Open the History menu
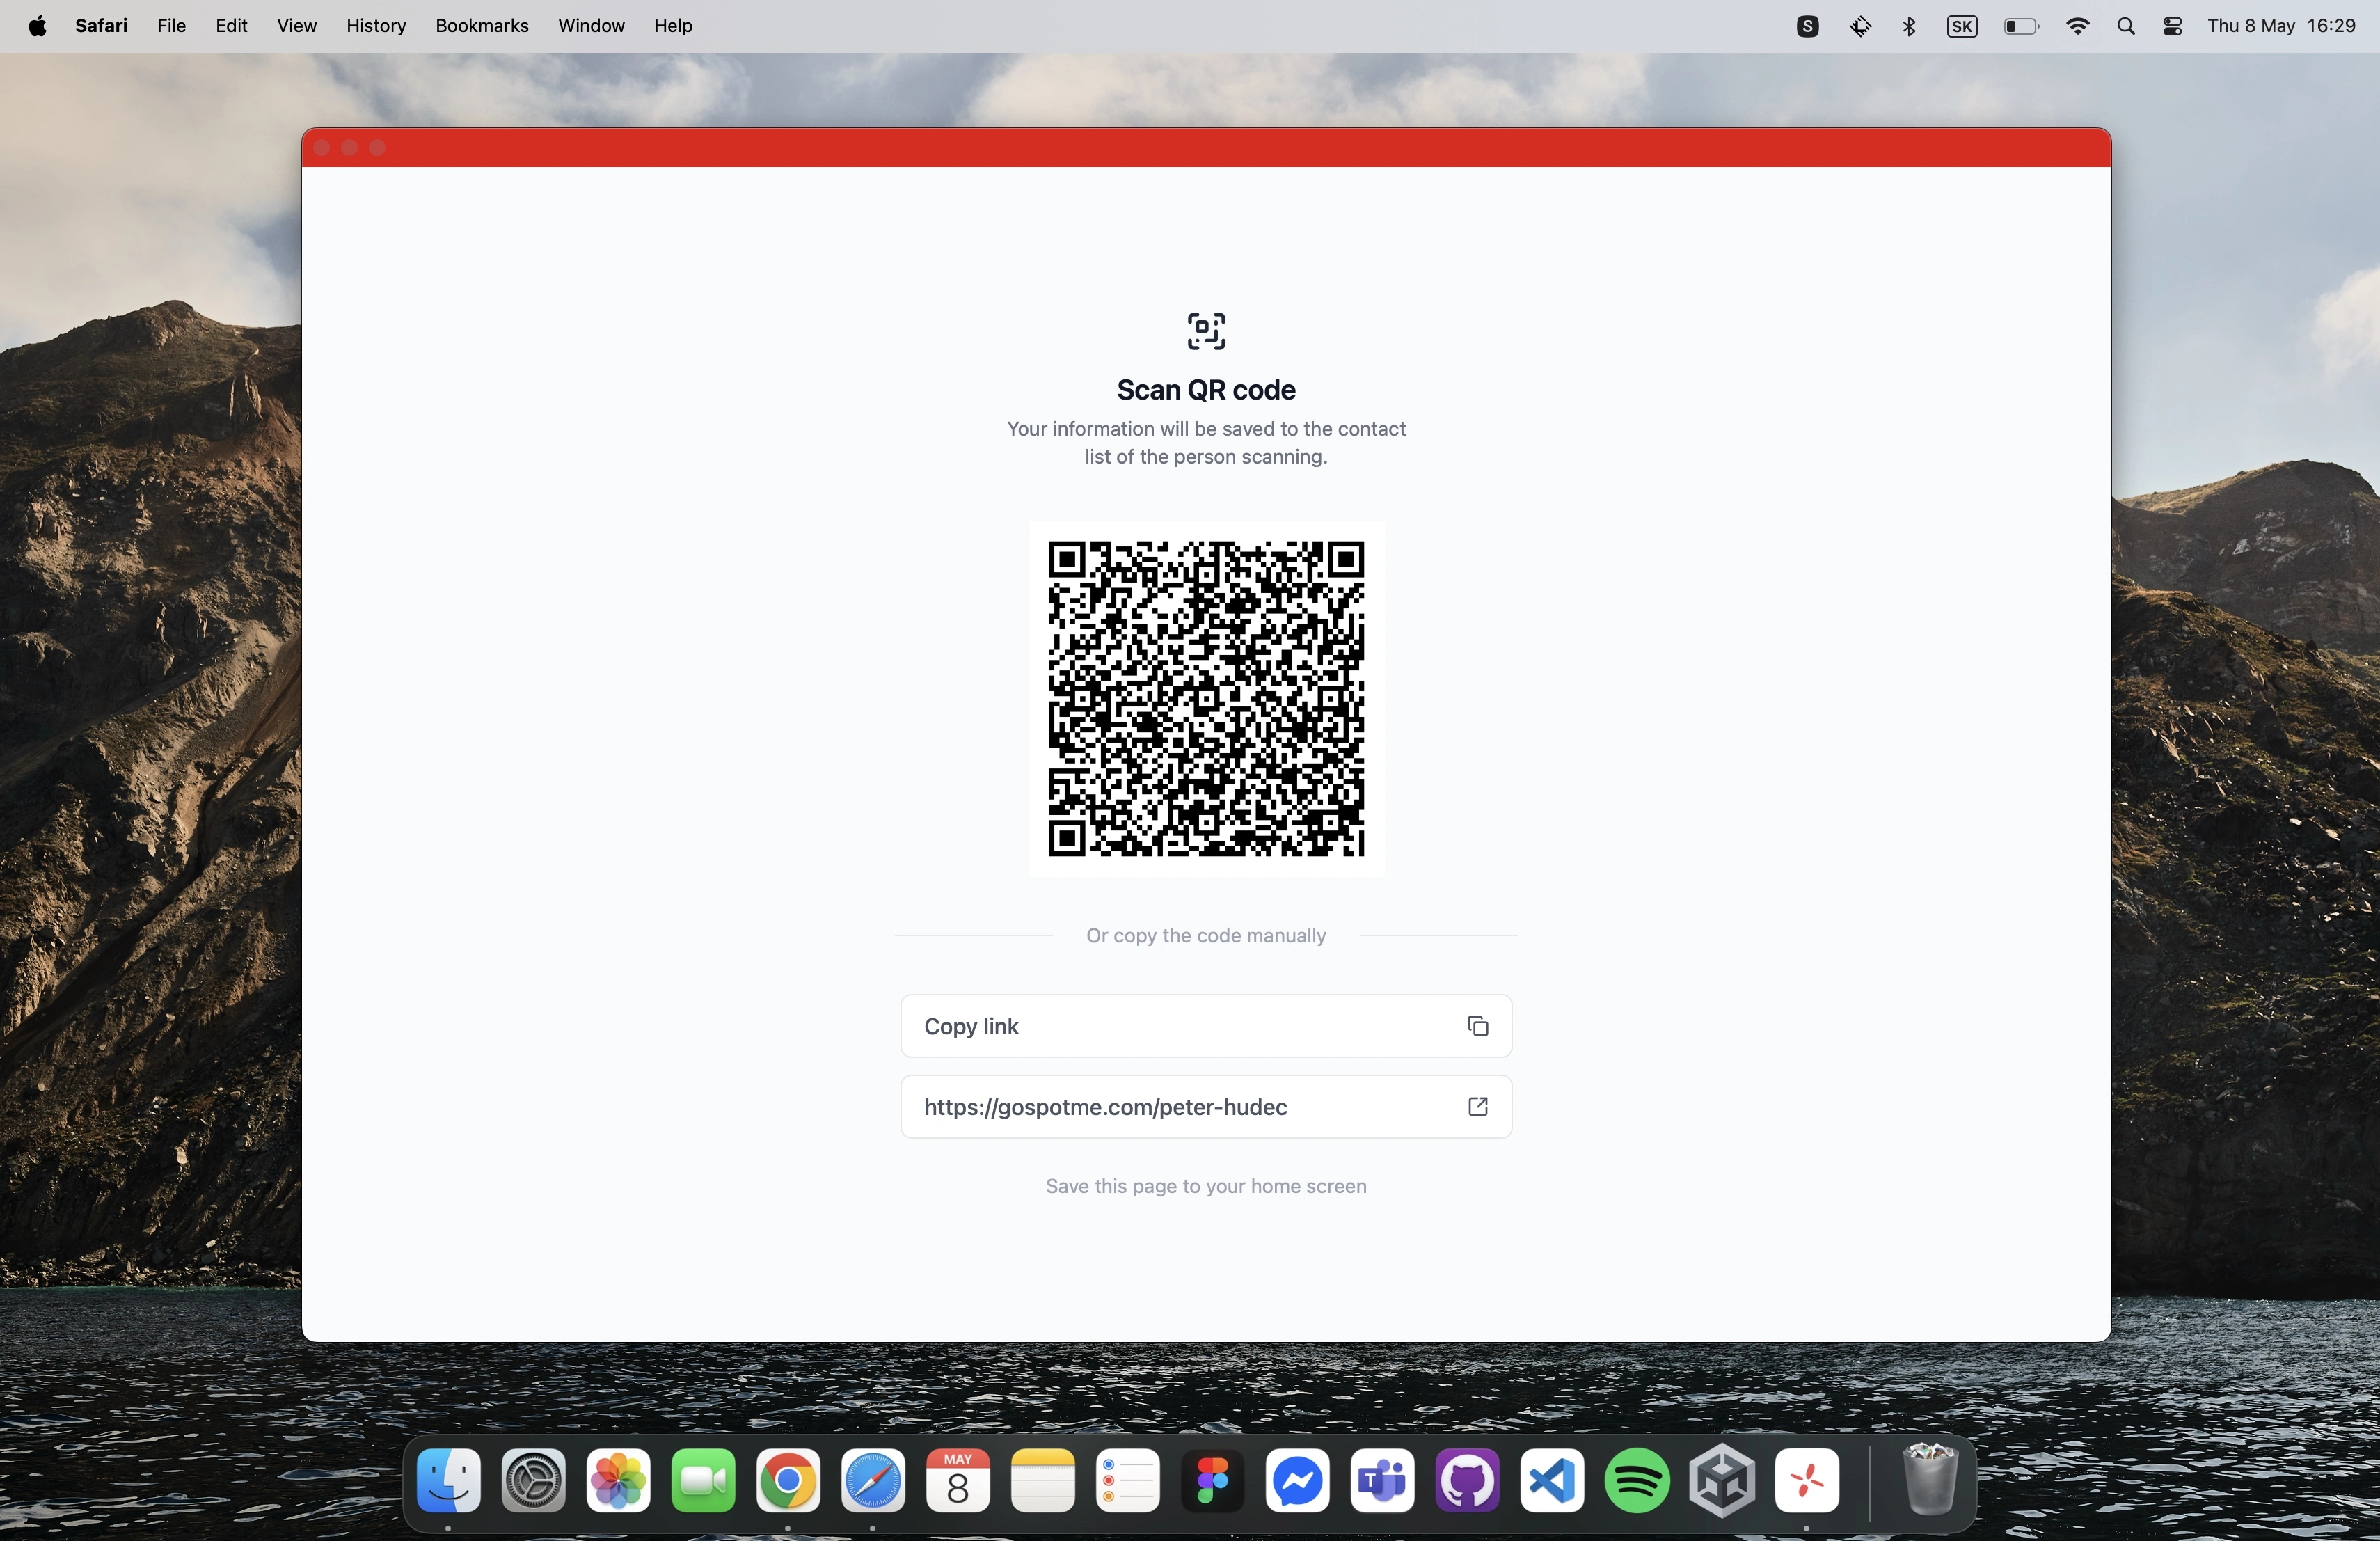This screenshot has width=2380, height=1541. point(376,26)
